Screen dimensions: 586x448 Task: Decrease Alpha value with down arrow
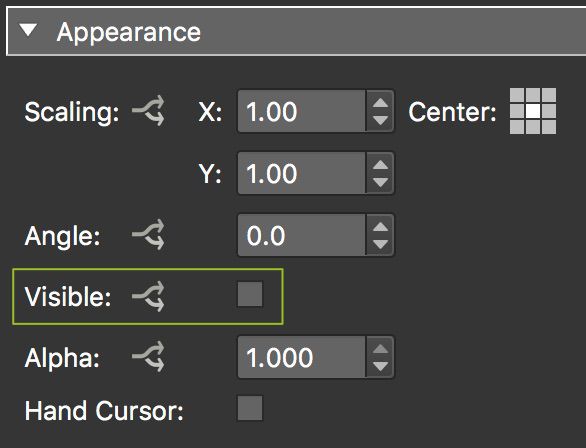[380, 367]
